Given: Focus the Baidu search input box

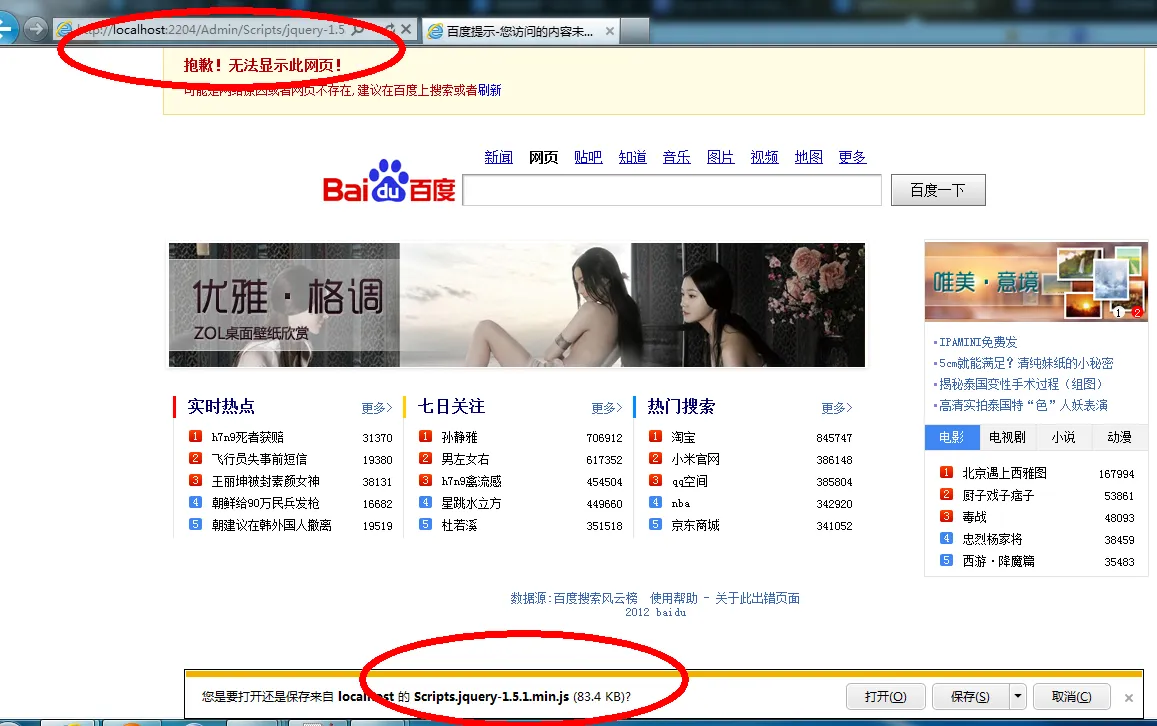Looking at the screenshot, I should tap(671, 190).
